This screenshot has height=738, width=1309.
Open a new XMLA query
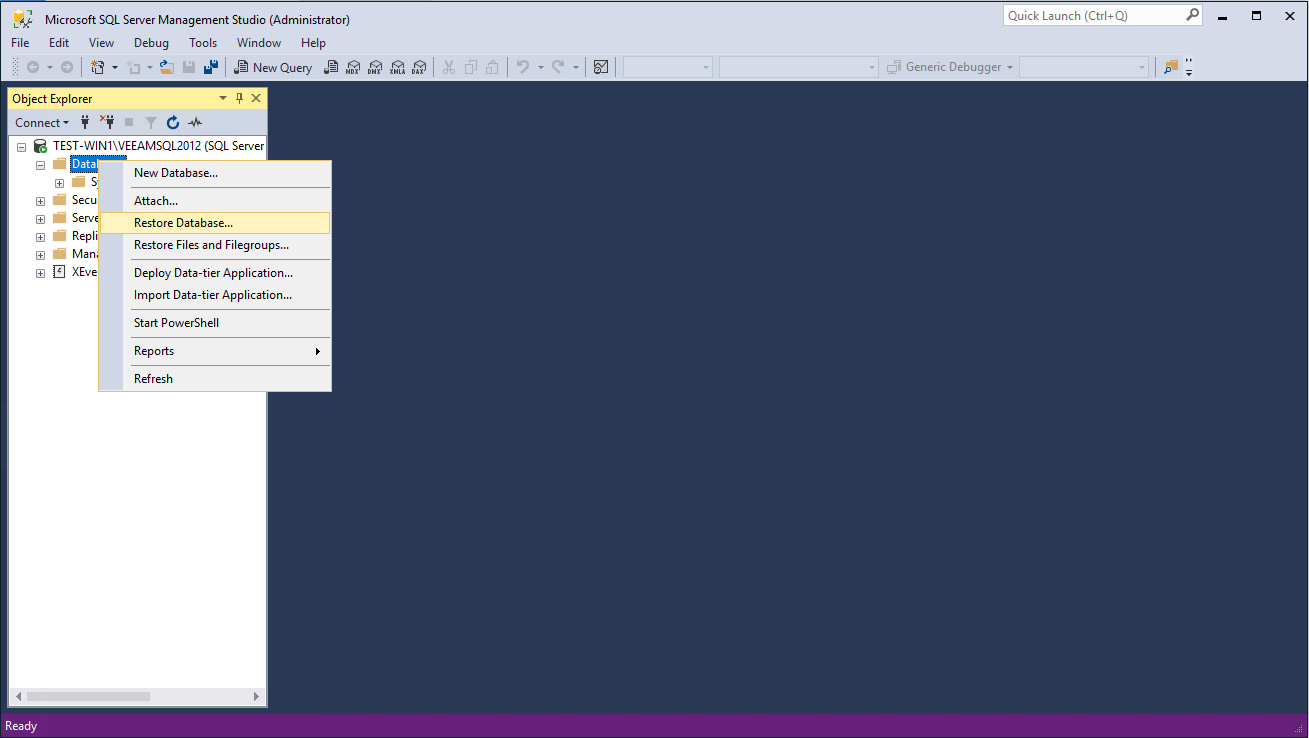click(397, 67)
